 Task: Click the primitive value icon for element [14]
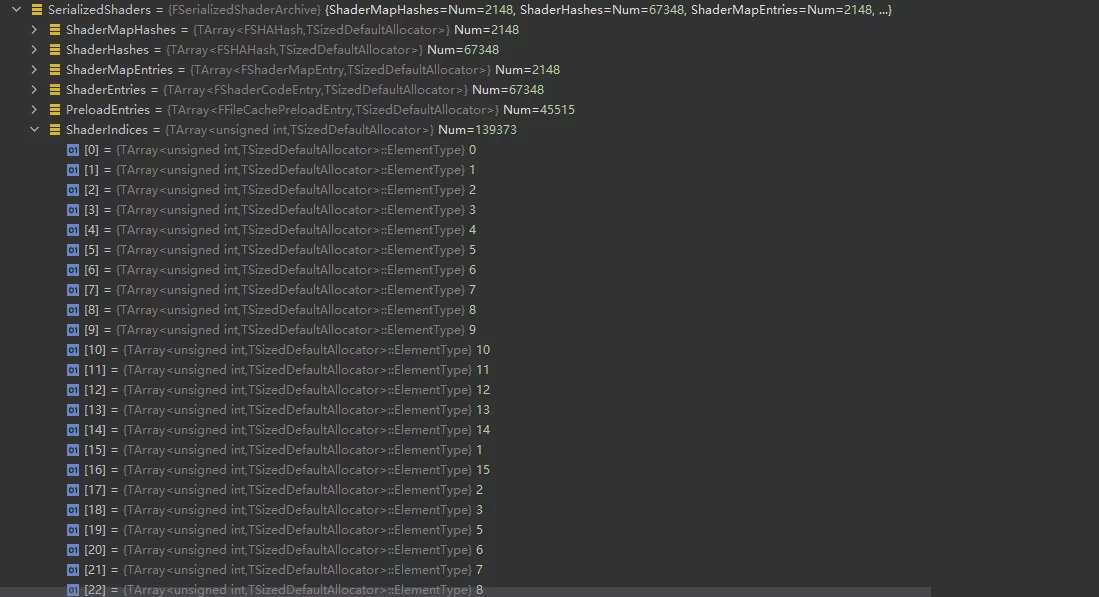73,430
